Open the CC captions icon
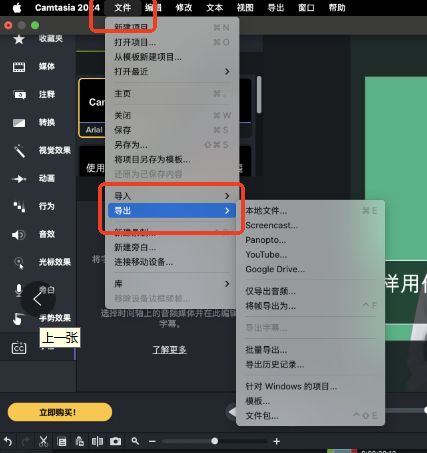Screen dimensions: 427x453 (x=19, y=348)
